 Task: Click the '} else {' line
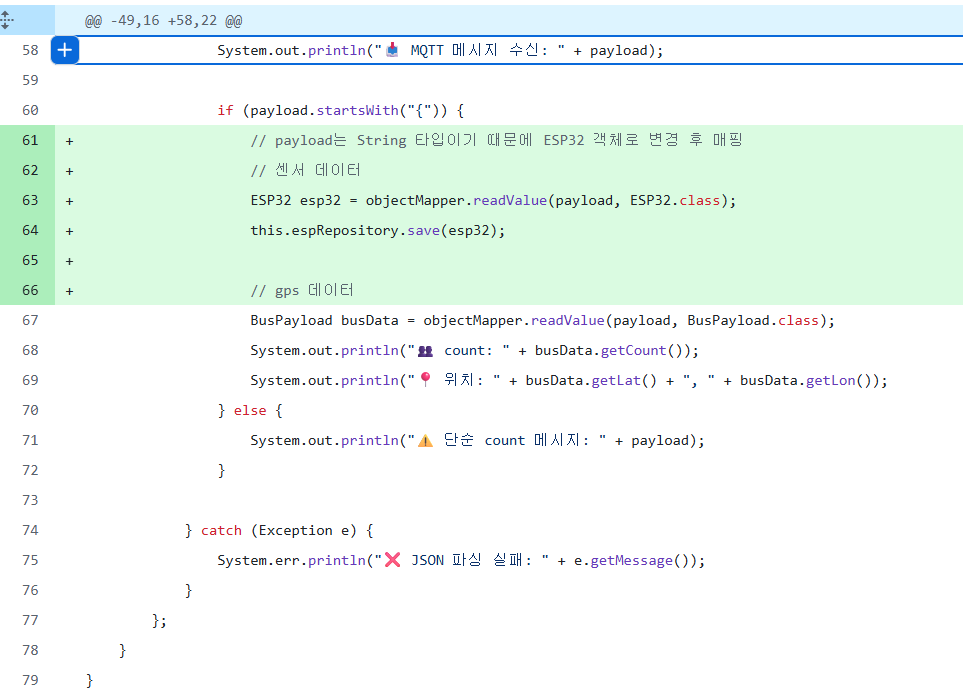click(250, 410)
